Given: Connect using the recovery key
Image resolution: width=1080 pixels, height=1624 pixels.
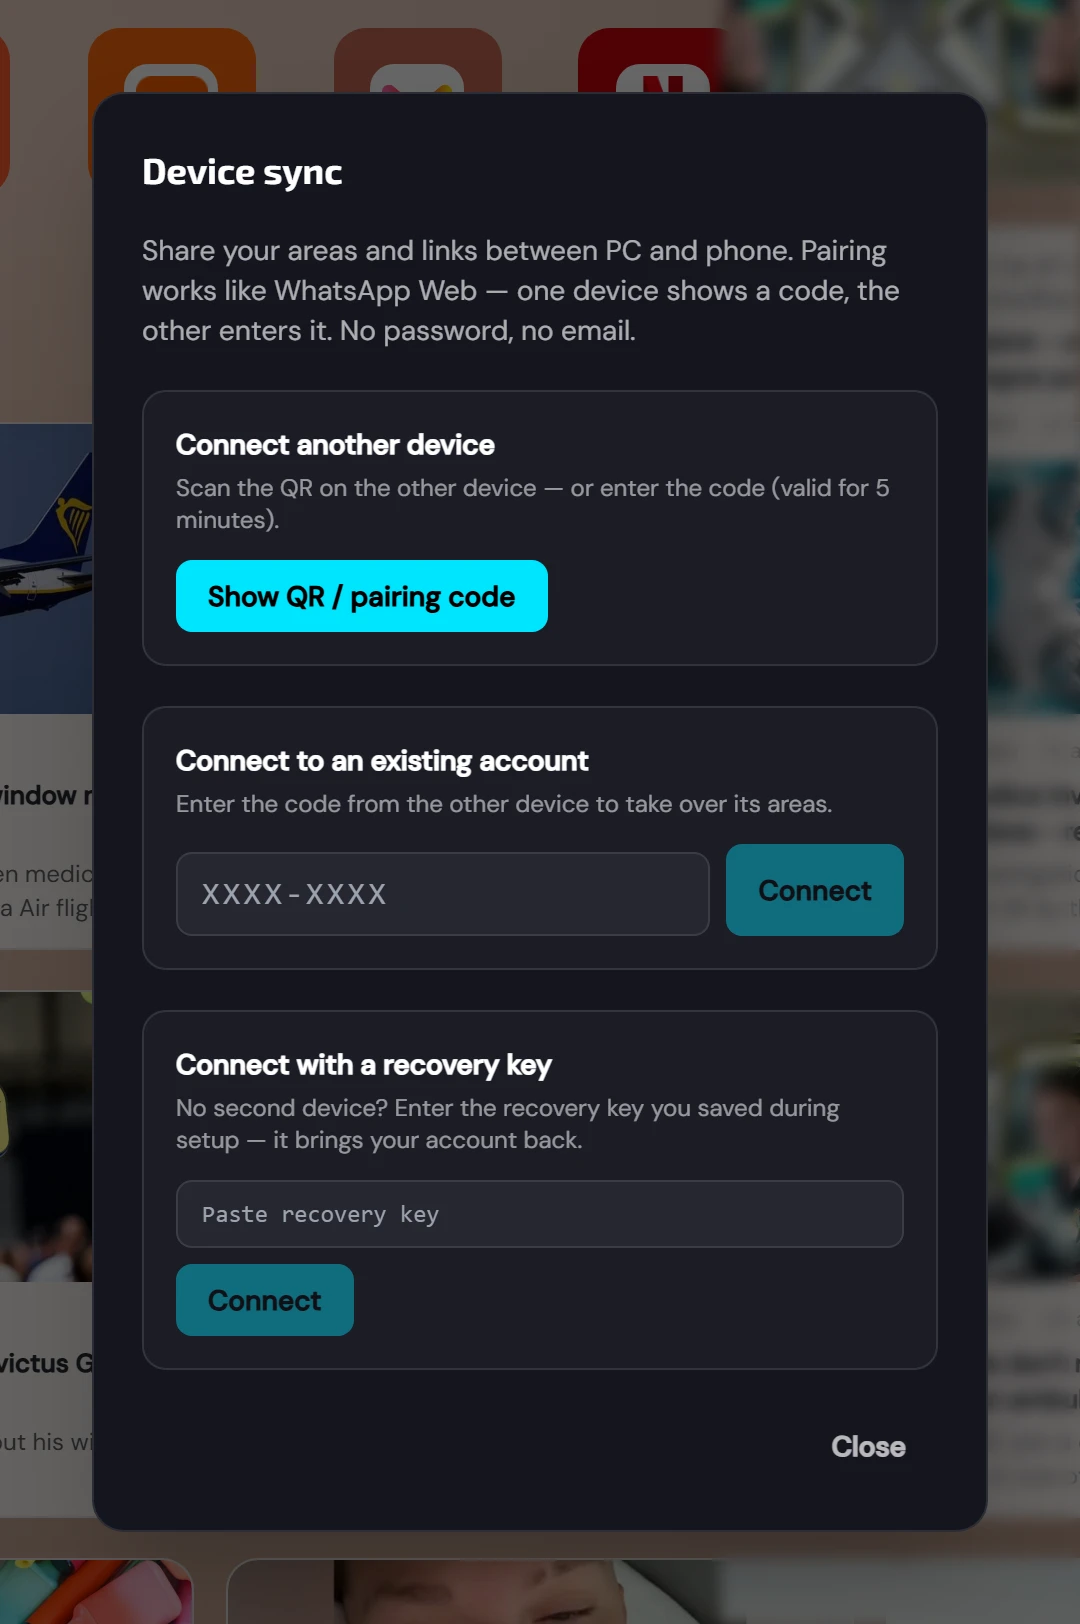Looking at the screenshot, I should 265,1300.
